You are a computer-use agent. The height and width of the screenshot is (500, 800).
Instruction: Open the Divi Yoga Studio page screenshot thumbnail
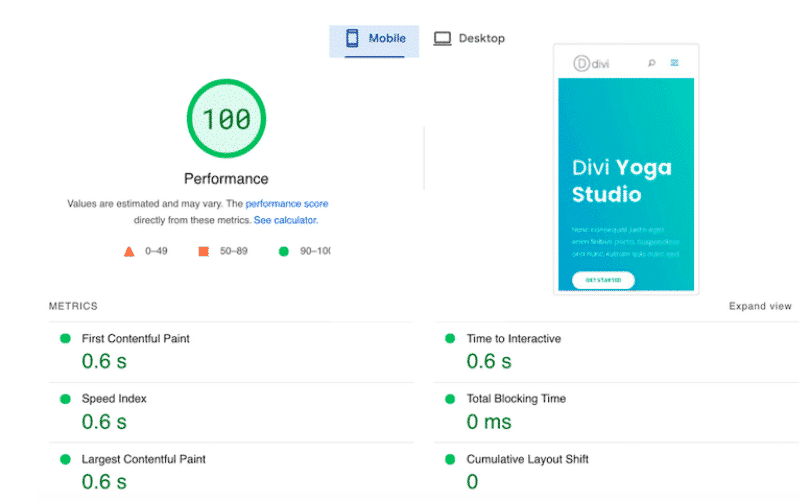tap(626, 169)
